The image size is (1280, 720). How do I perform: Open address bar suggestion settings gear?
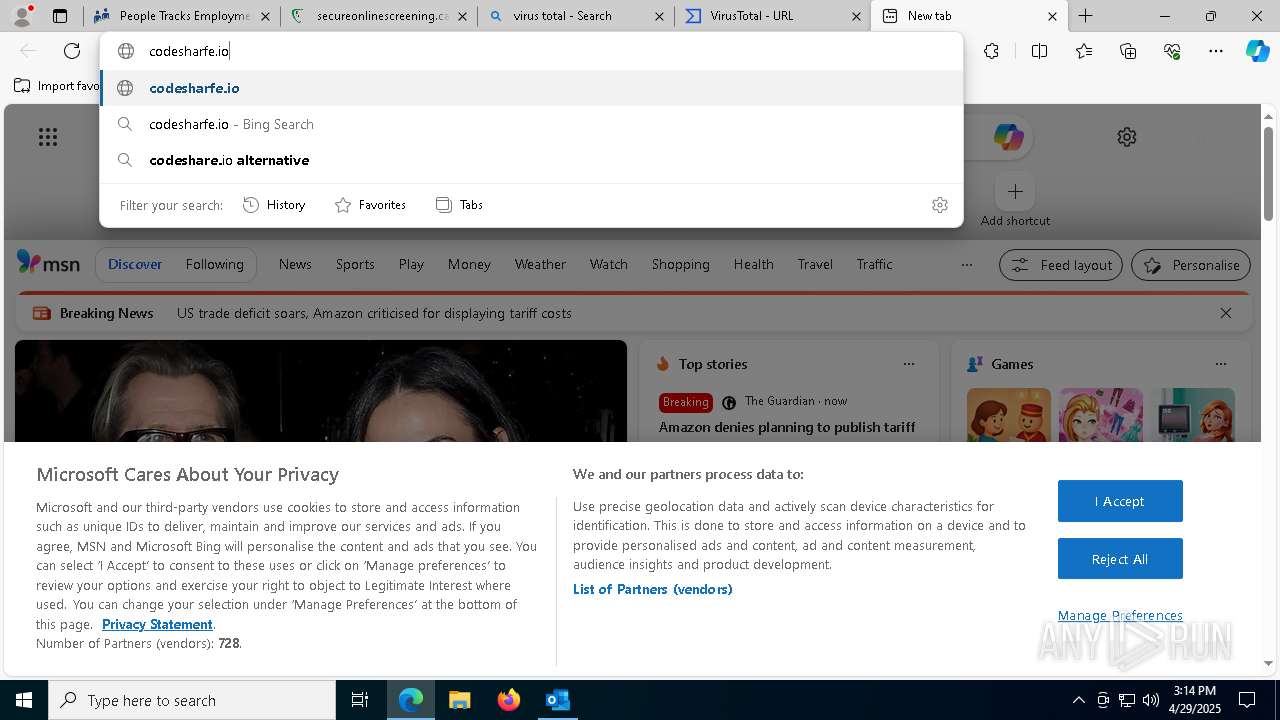tap(939, 205)
